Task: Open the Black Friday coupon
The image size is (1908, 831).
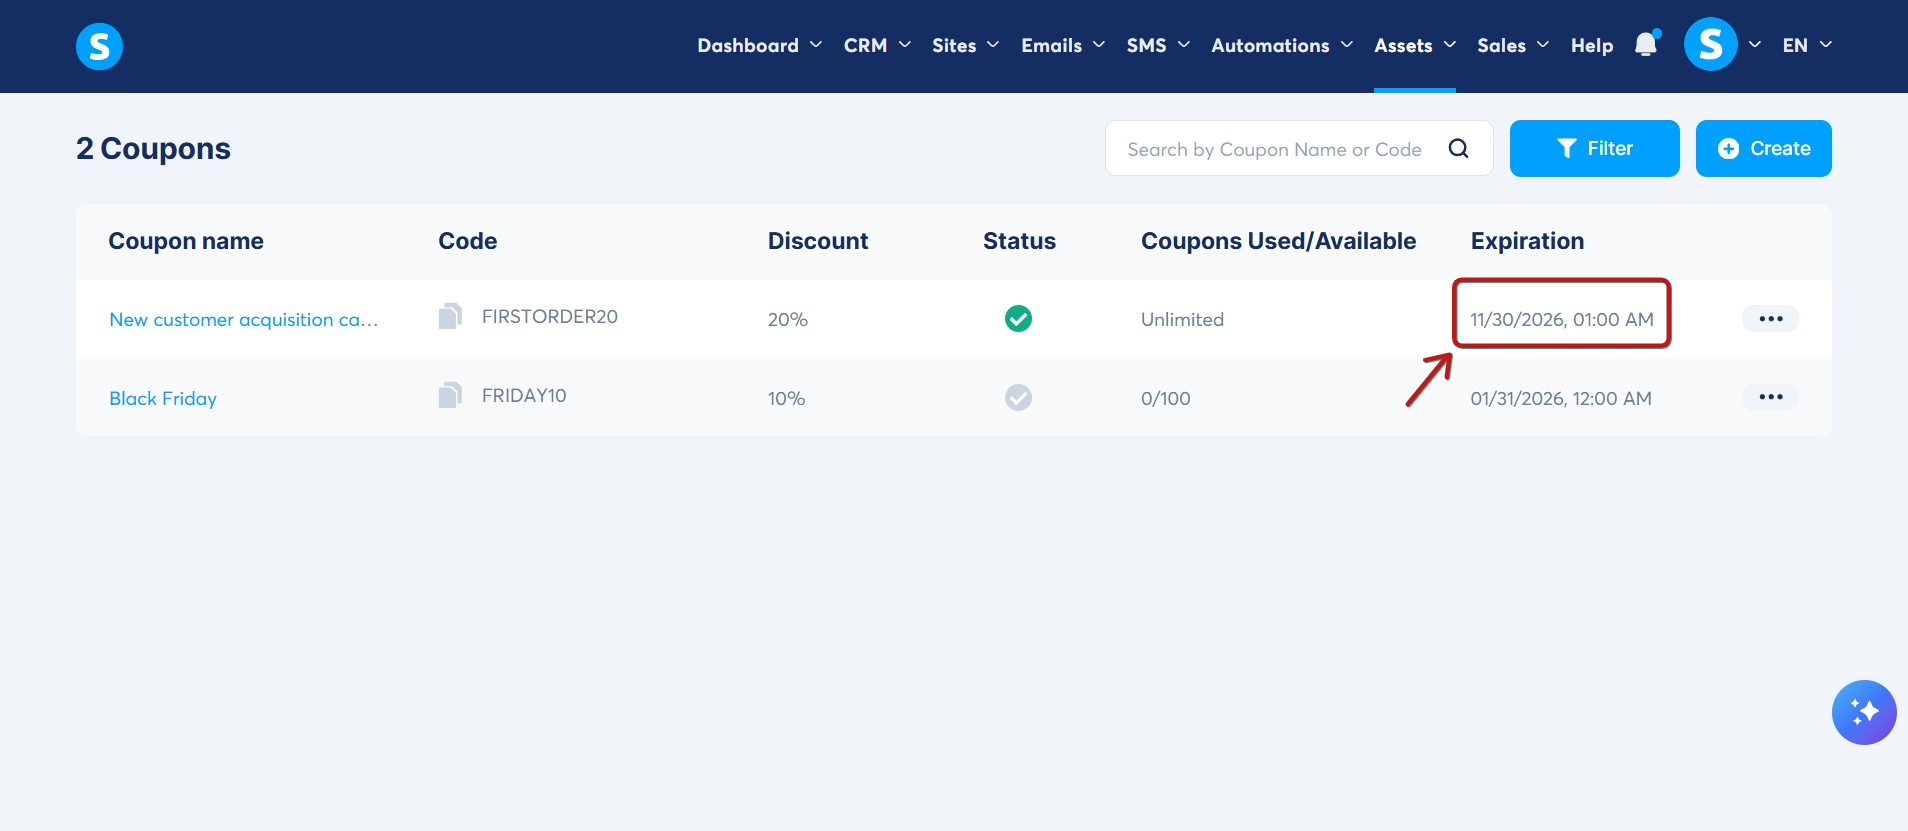Action: (x=163, y=398)
